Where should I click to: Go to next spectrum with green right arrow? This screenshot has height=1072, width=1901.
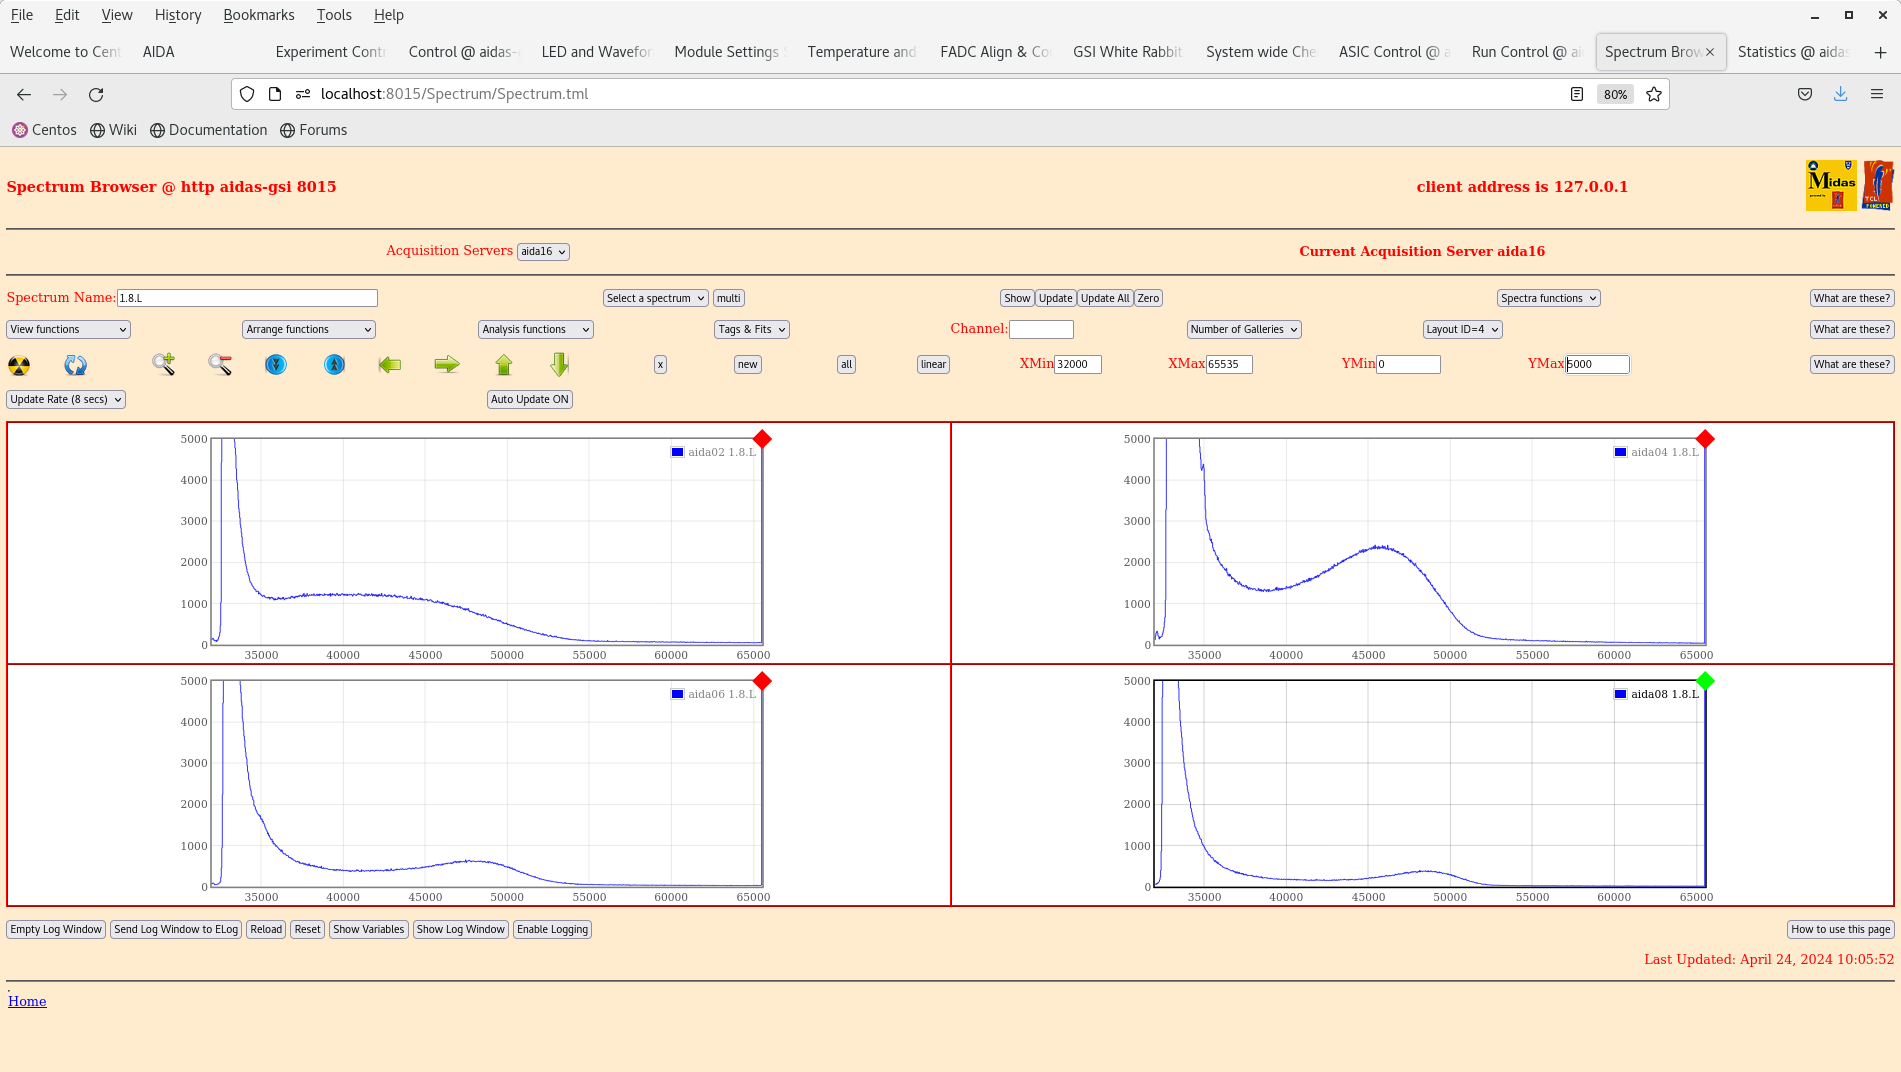click(x=447, y=365)
